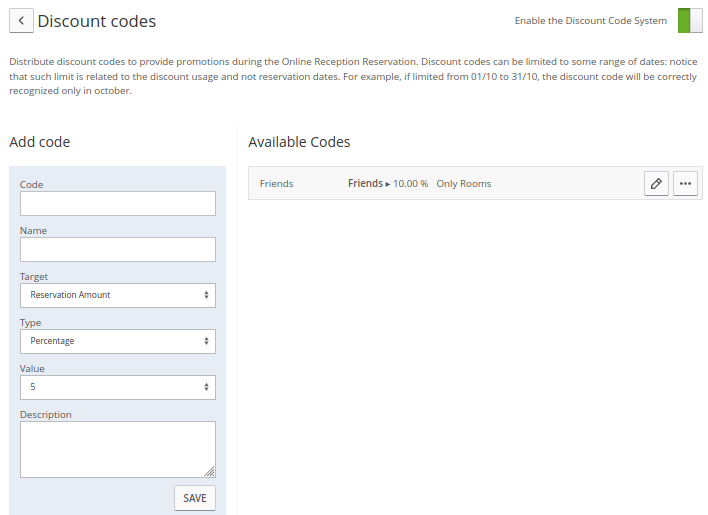Click into the Name text field
Screen dimensions: 708x515
click(x=118, y=249)
